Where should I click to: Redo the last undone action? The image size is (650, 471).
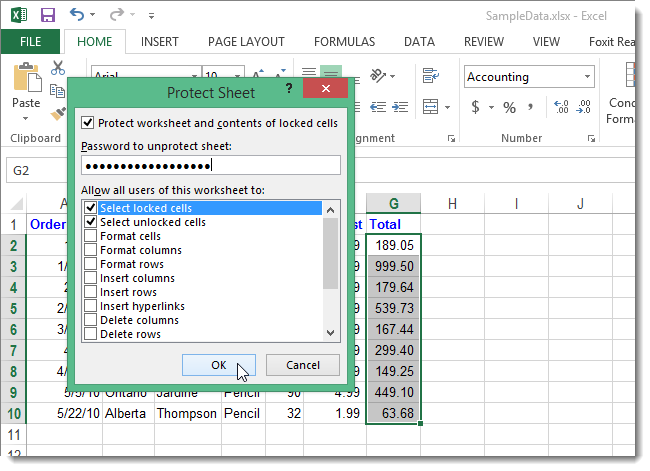point(117,15)
